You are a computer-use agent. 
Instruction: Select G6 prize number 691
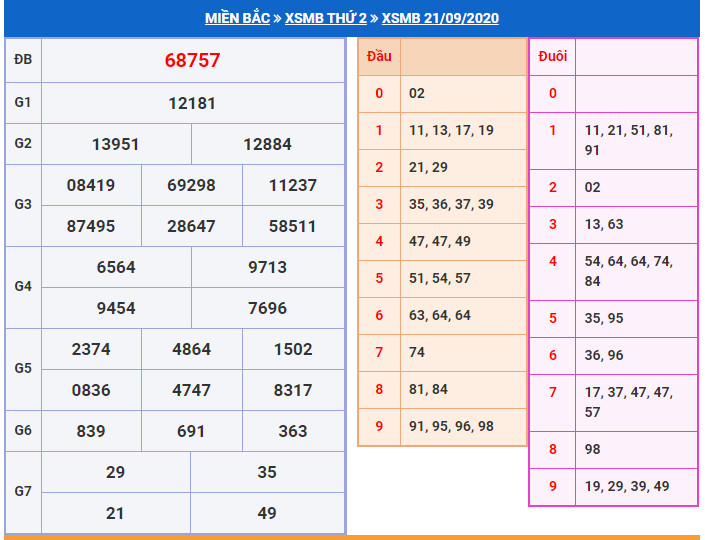[191, 431]
